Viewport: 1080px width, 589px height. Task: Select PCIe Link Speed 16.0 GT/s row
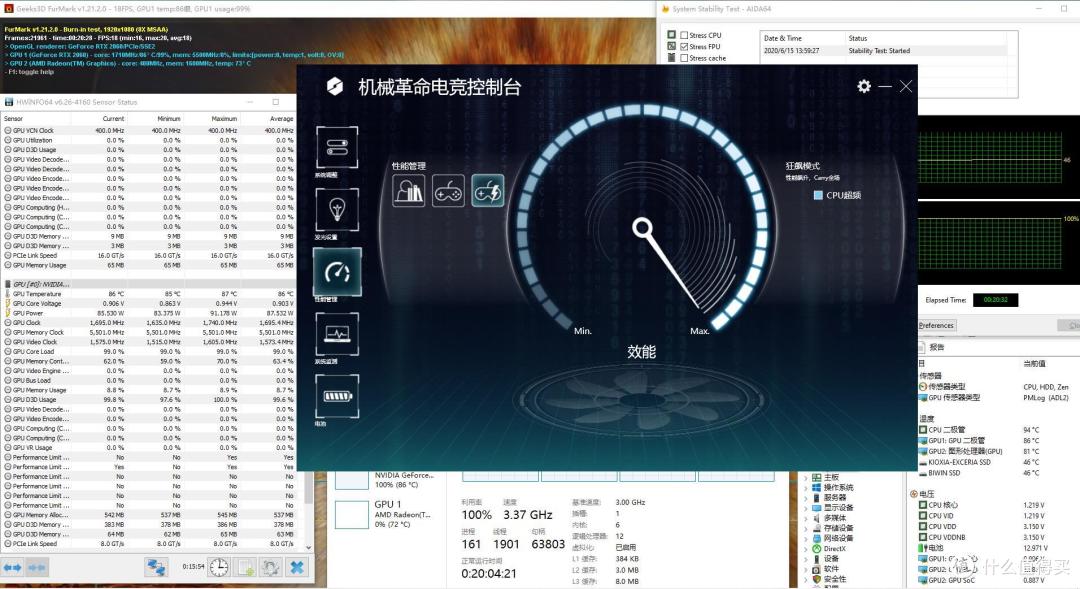tap(149, 256)
